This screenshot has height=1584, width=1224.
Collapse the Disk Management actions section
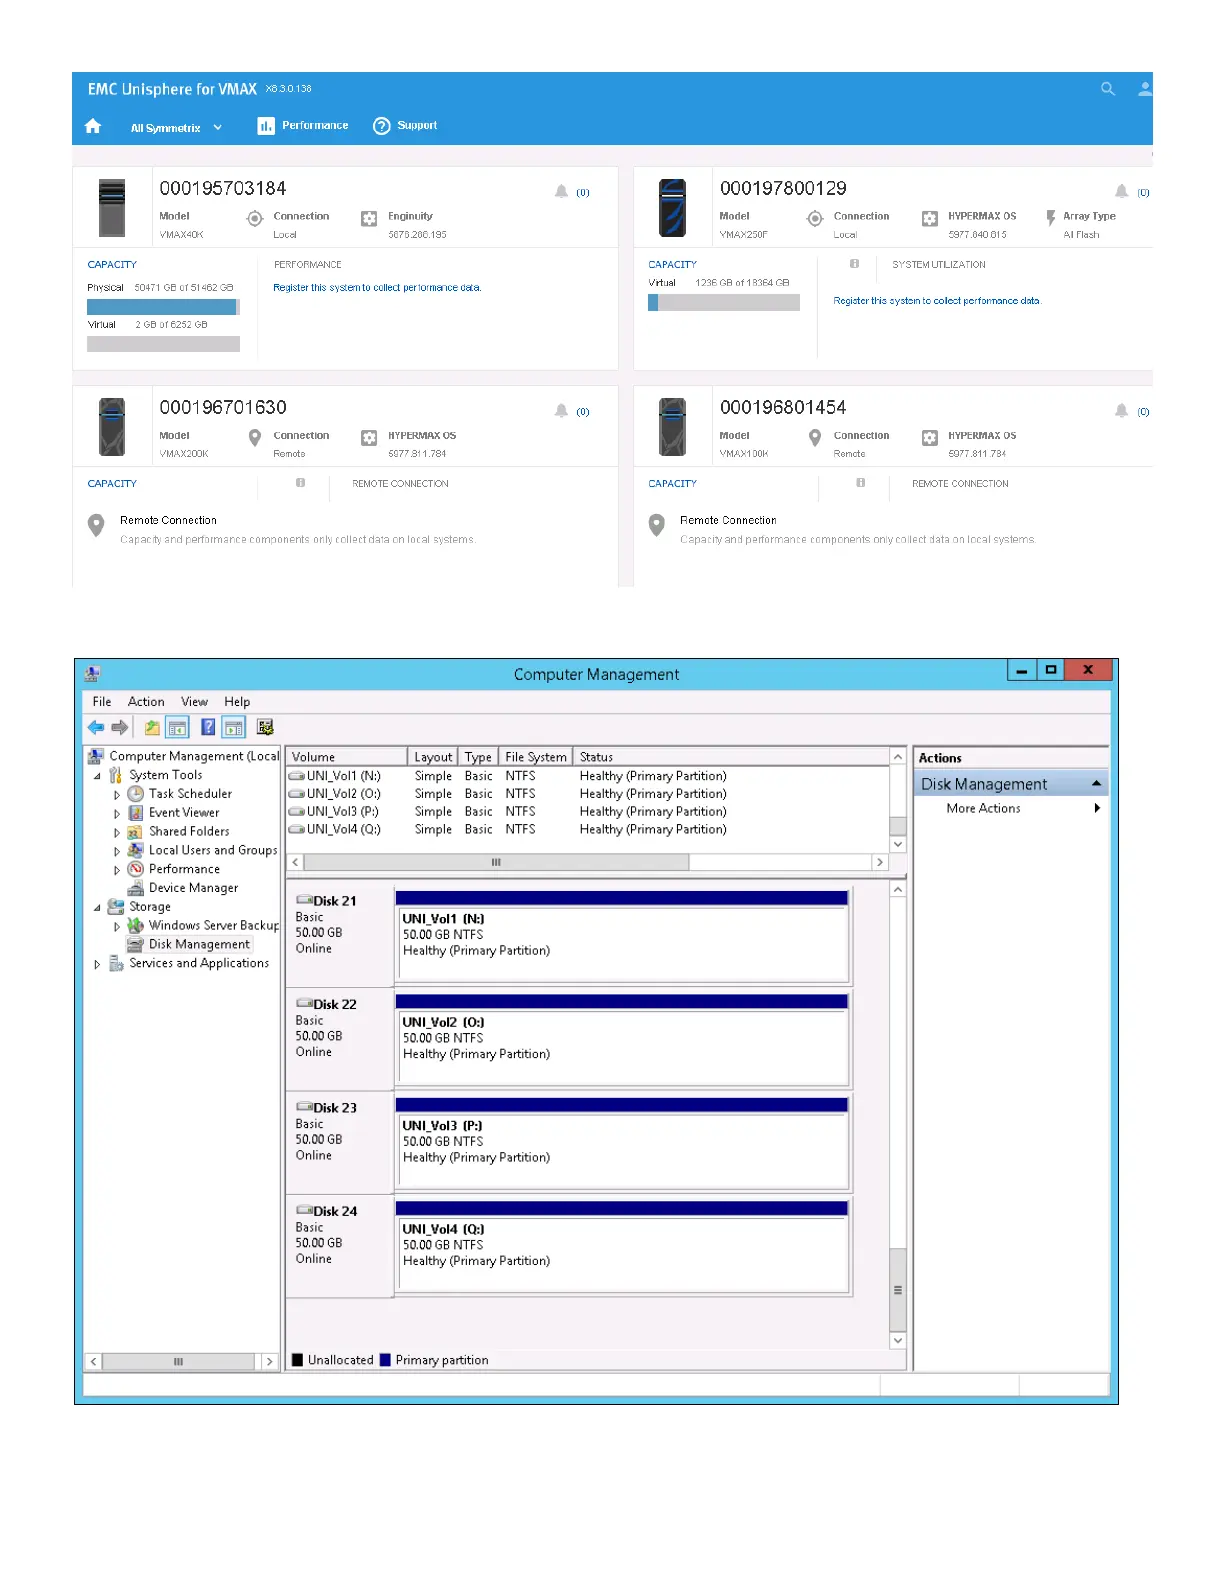click(1097, 784)
